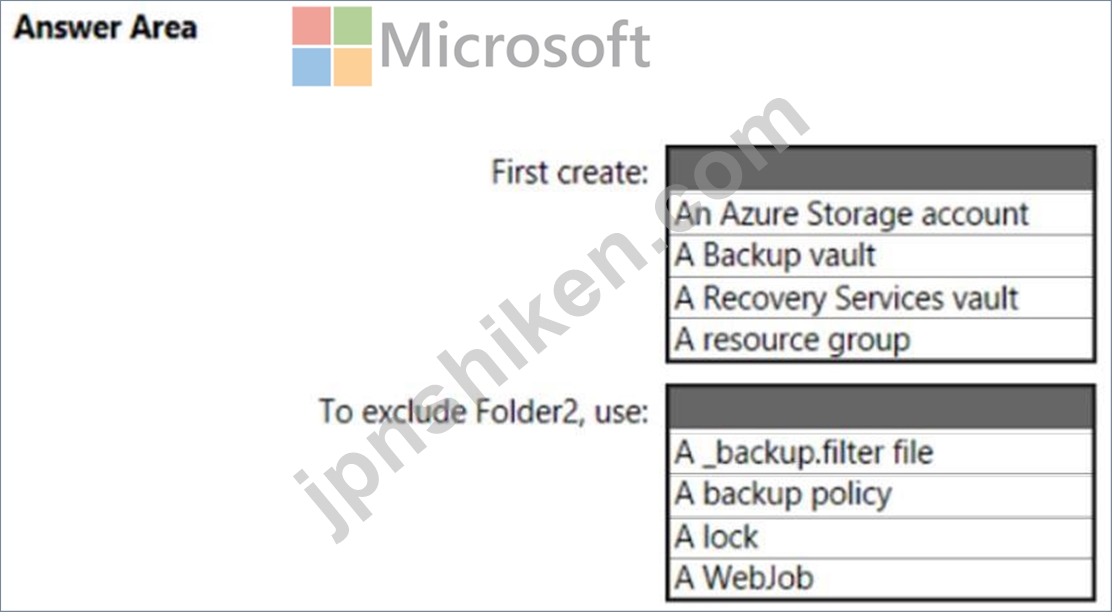Click the "Answer Area" heading
Image resolution: width=1112 pixels, height=612 pixels.
pos(105,27)
